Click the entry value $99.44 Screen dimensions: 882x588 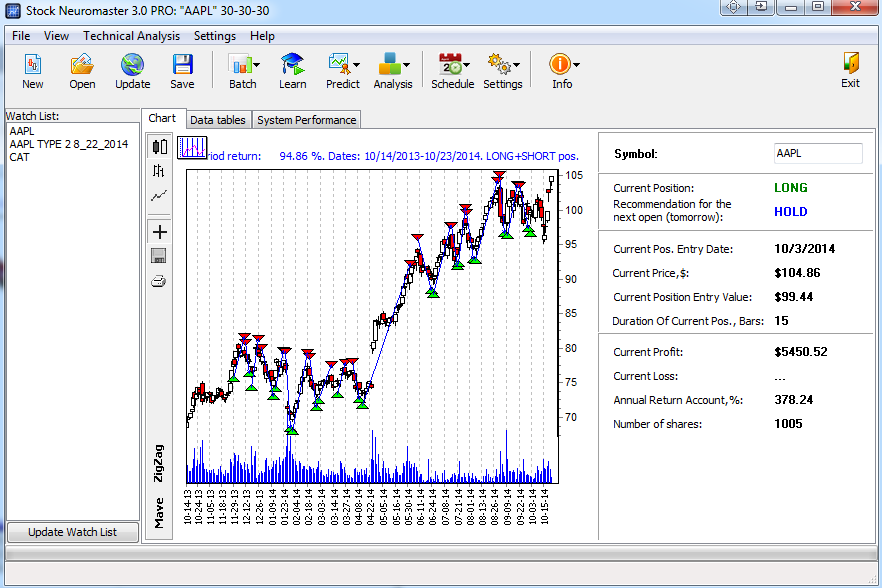tap(794, 297)
